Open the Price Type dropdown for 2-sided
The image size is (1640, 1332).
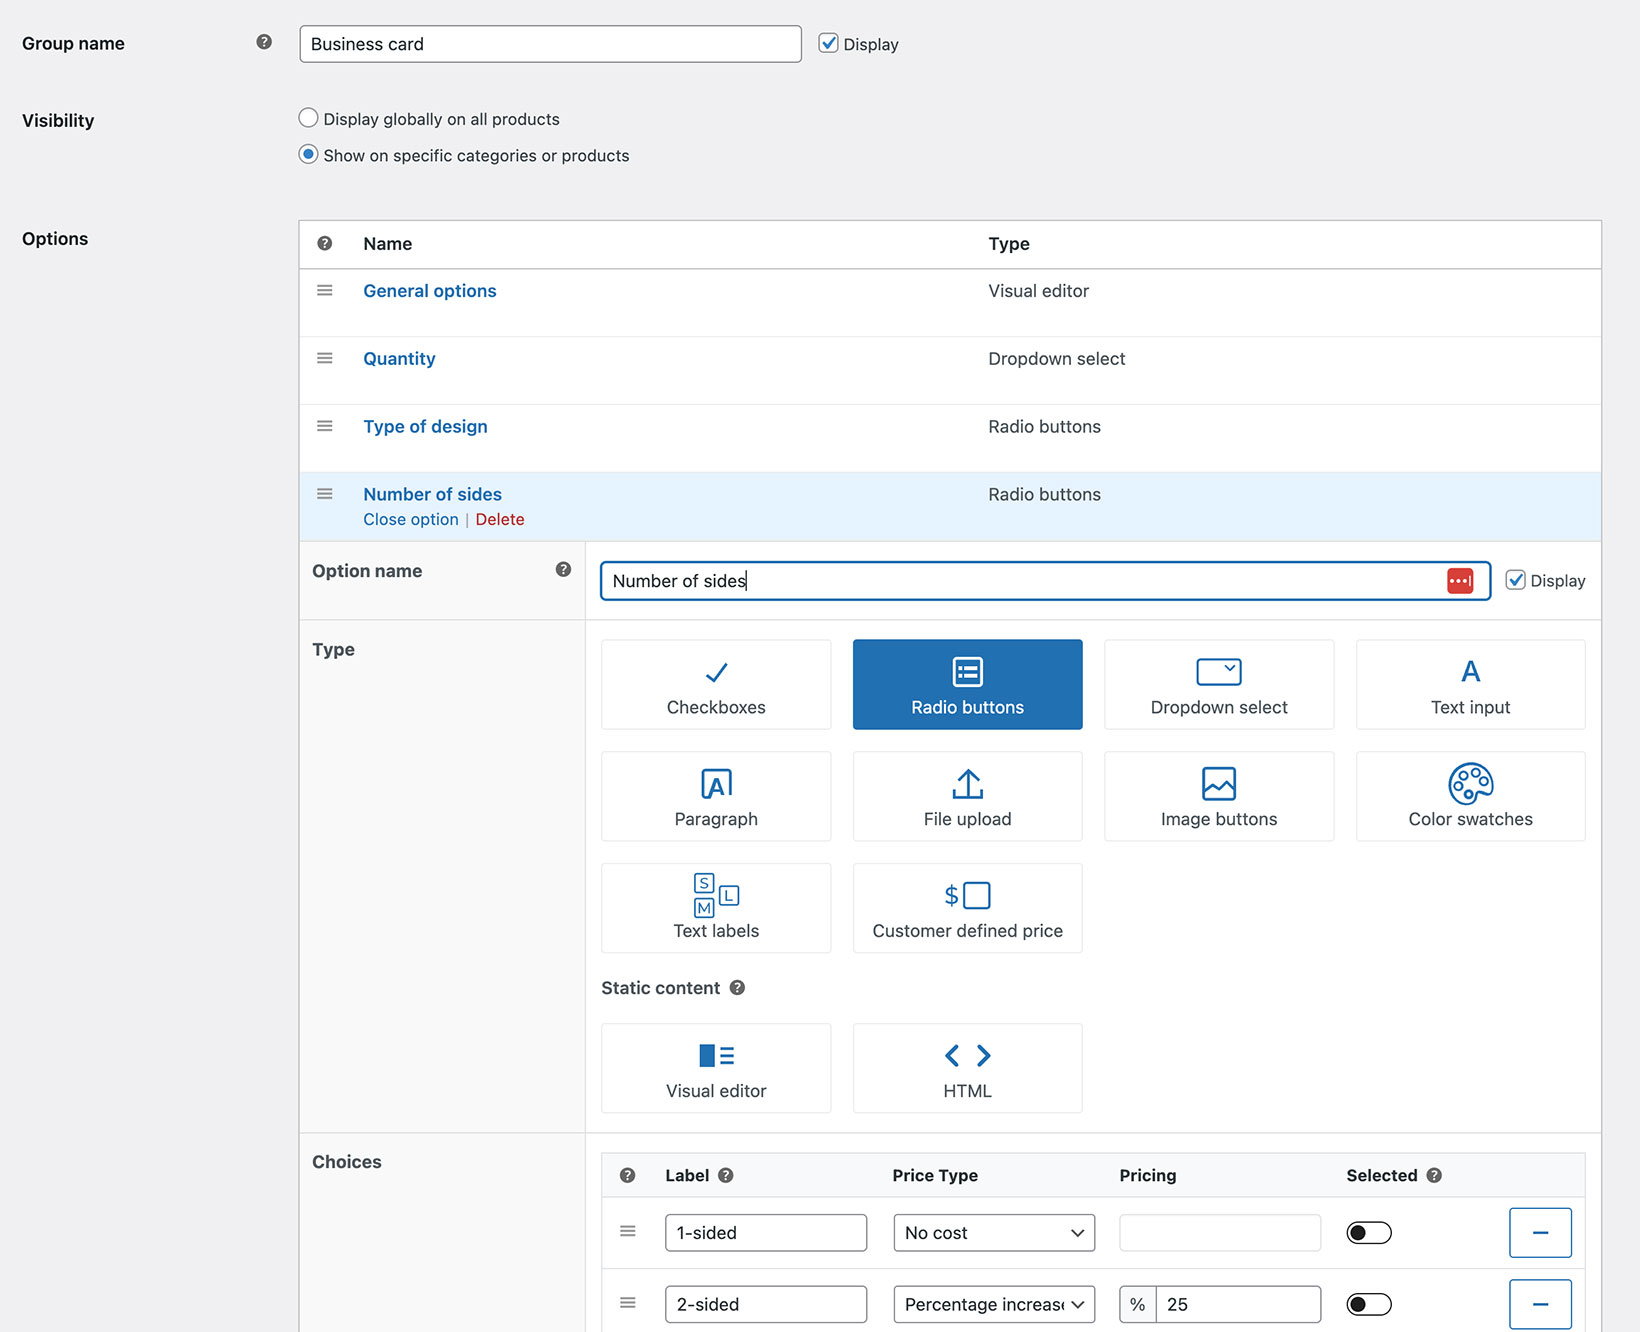[993, 1304]
